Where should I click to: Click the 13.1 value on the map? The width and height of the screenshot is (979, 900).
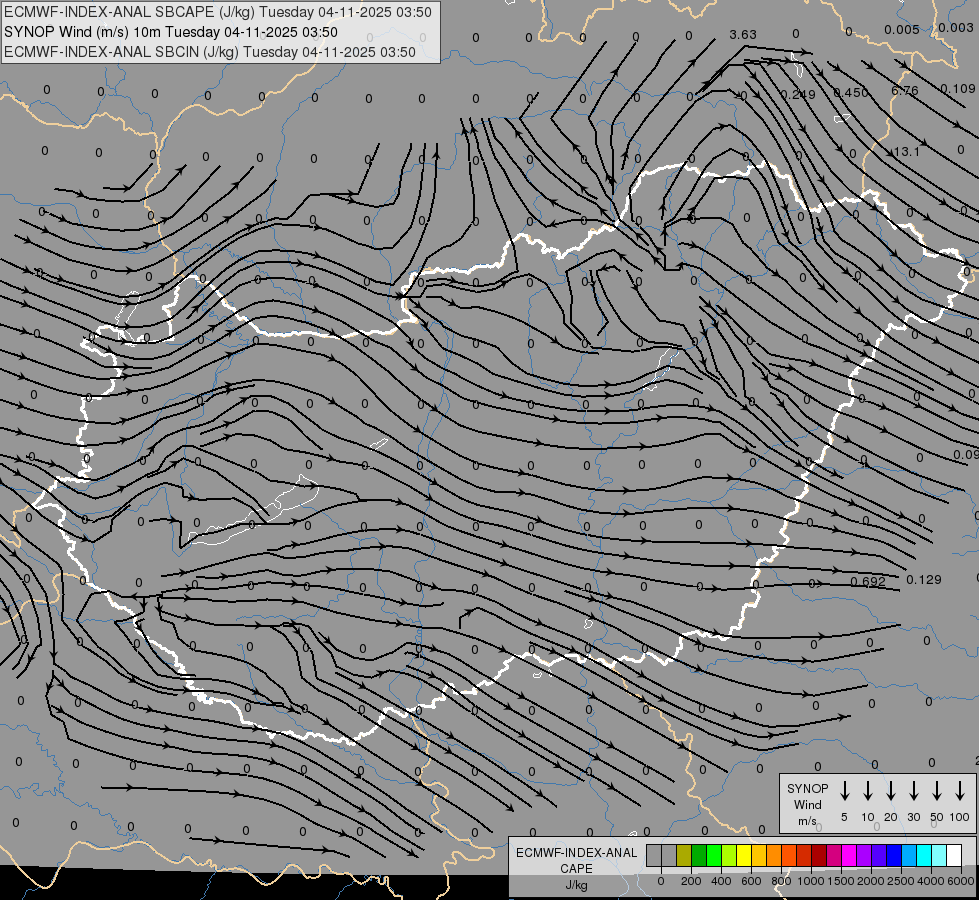tap(906, 151)
